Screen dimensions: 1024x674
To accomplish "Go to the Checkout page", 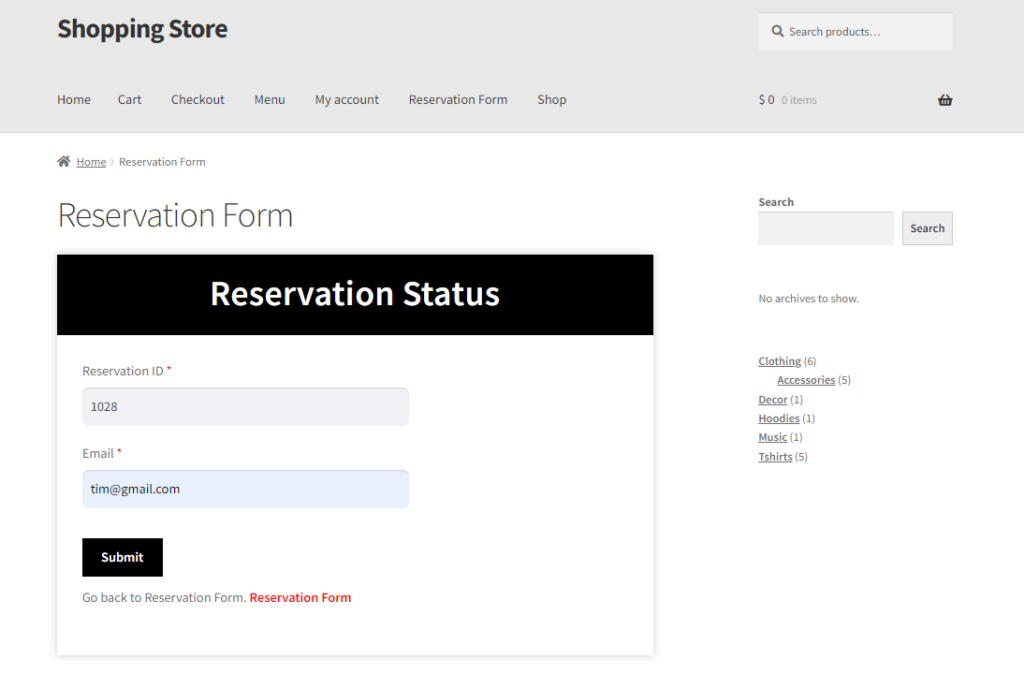I will tap(197, 100).
